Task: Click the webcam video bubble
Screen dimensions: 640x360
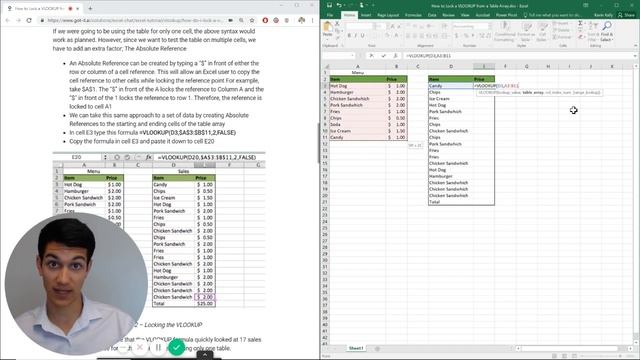Action: click(76, 283)
